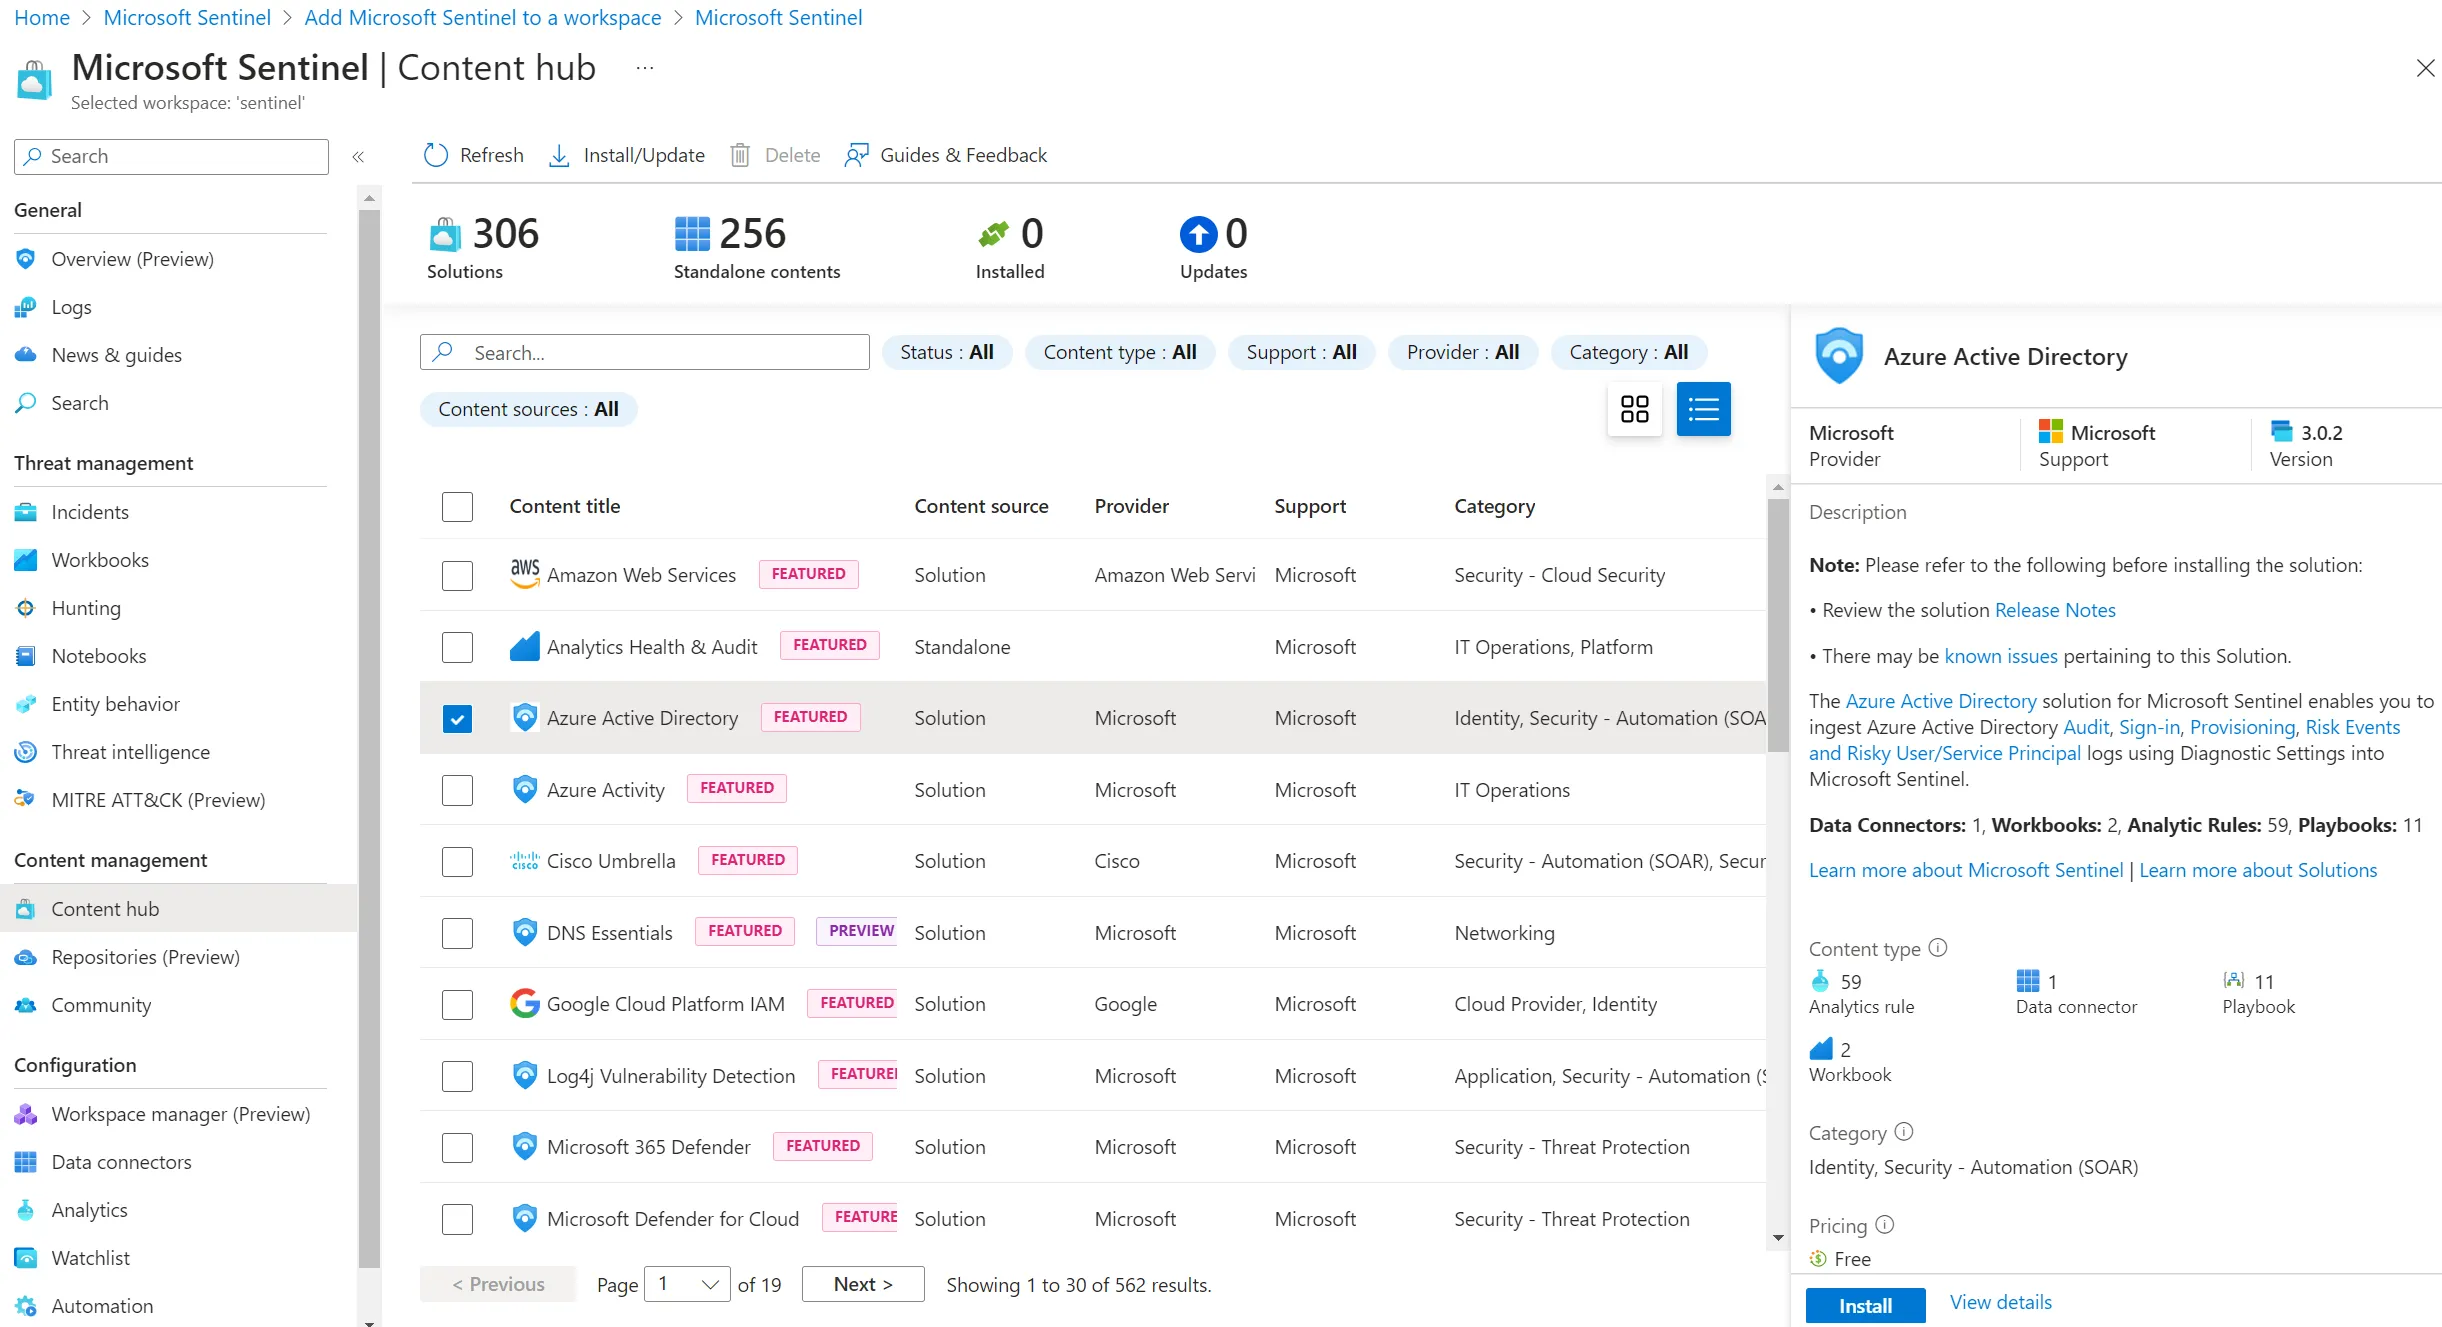Navigate to Threat intelligence page
The width and height of the screenshot is (2442, 1327).
coord(130,752)
